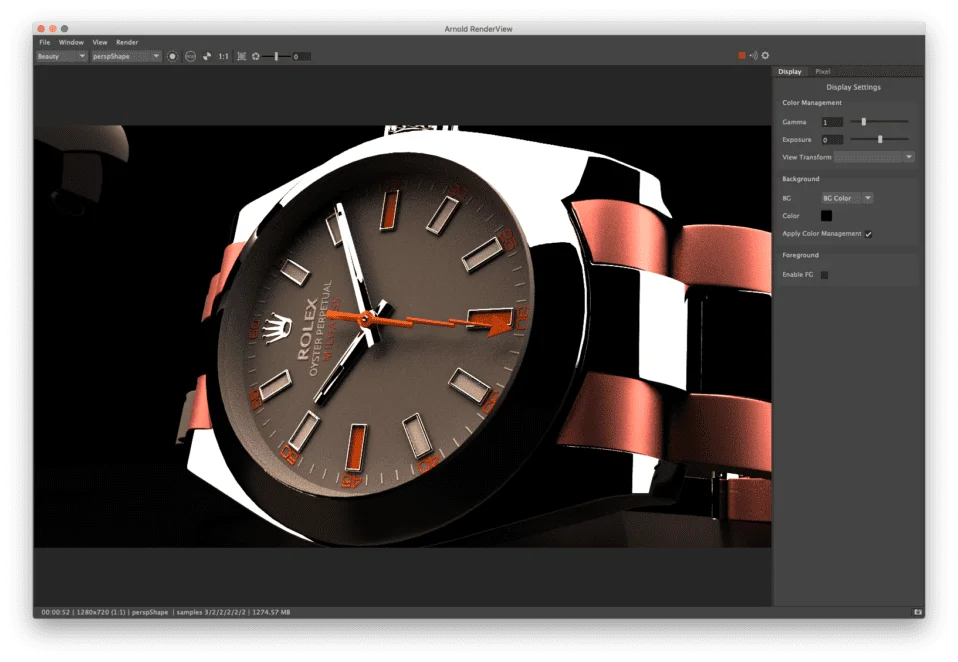Stop the render with the red square
The width and height of the screenshot is (958, 662).
tap(742, 56)
